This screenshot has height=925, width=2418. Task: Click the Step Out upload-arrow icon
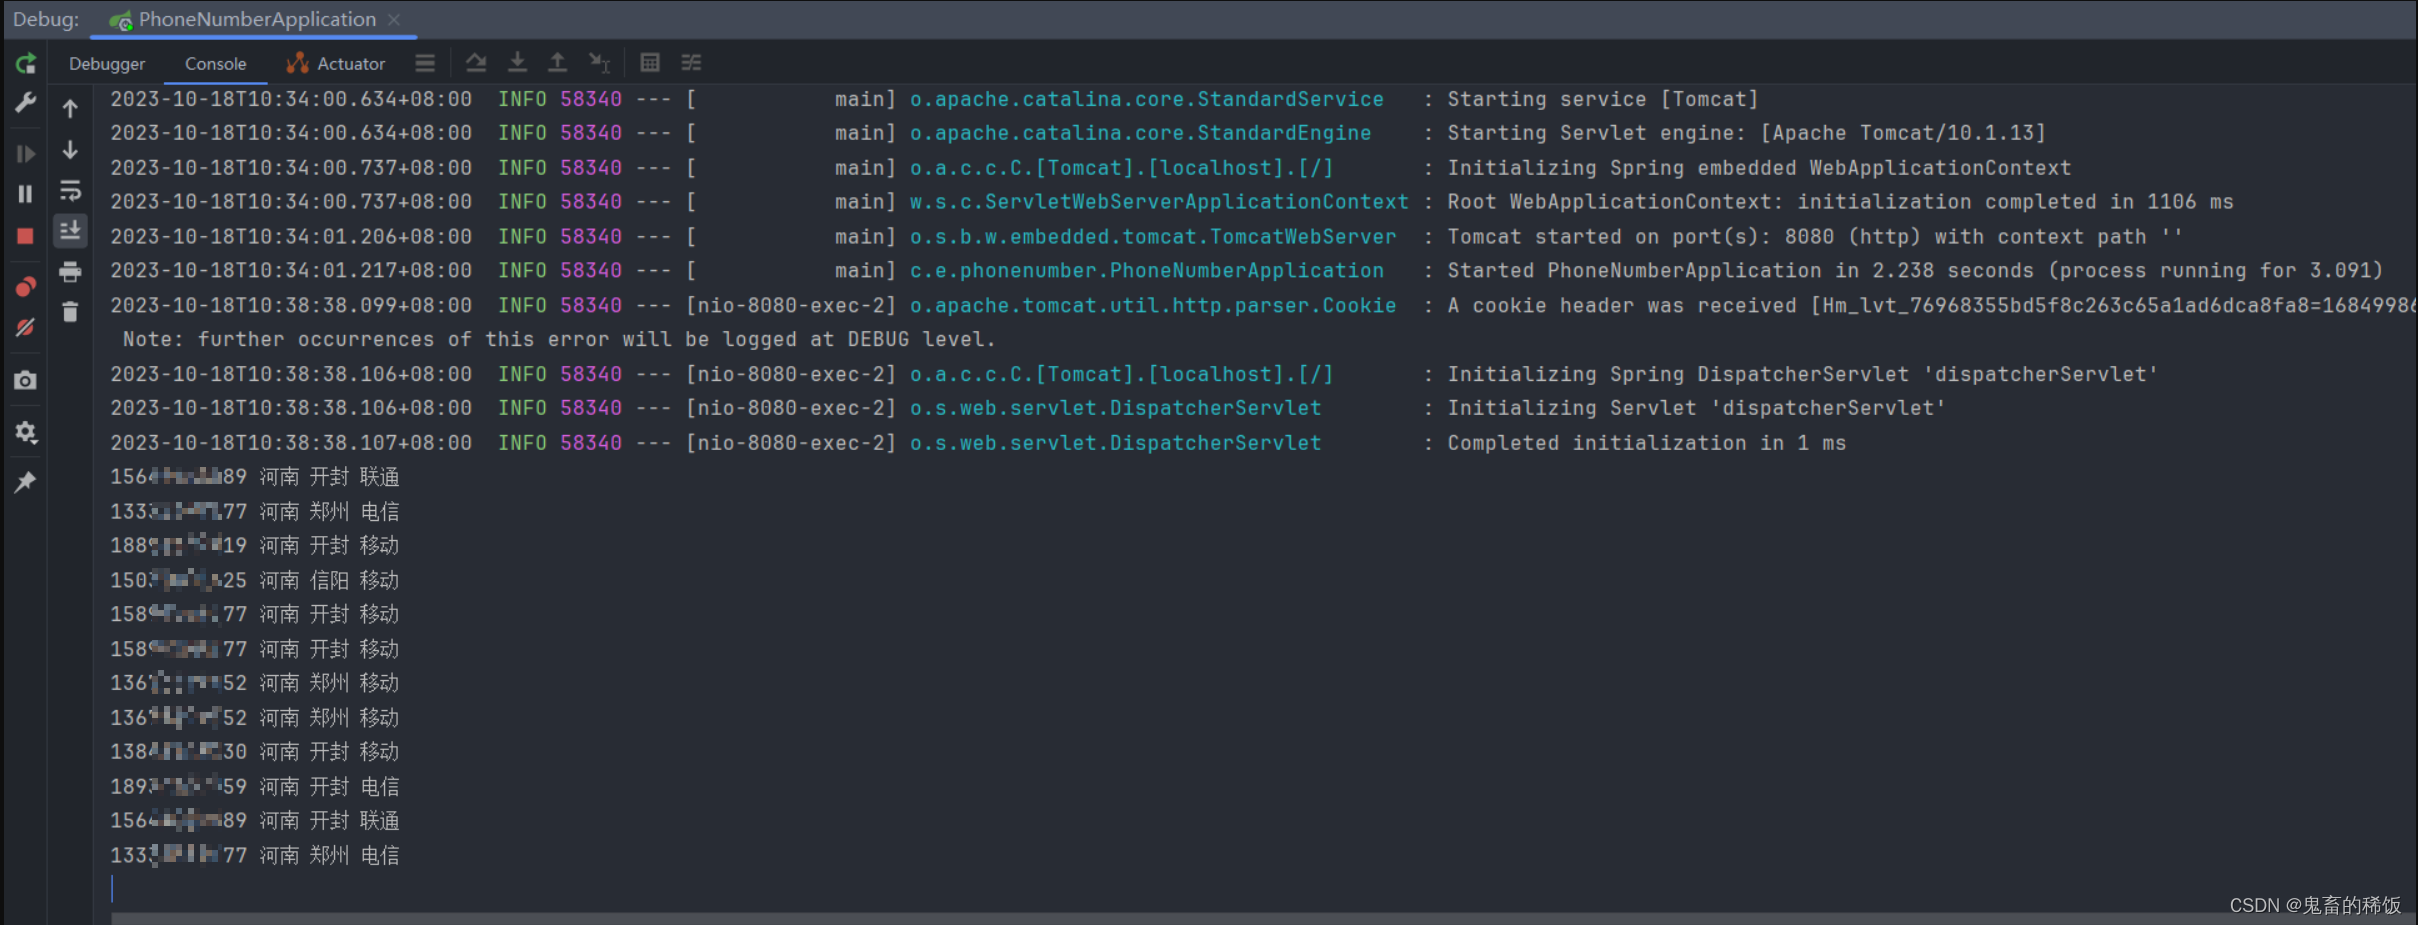[x=558, y=63]
